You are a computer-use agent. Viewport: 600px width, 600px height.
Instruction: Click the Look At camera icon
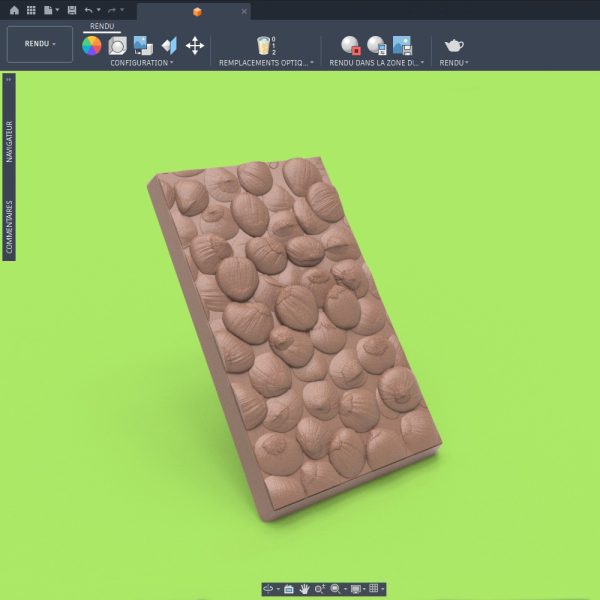289,589
